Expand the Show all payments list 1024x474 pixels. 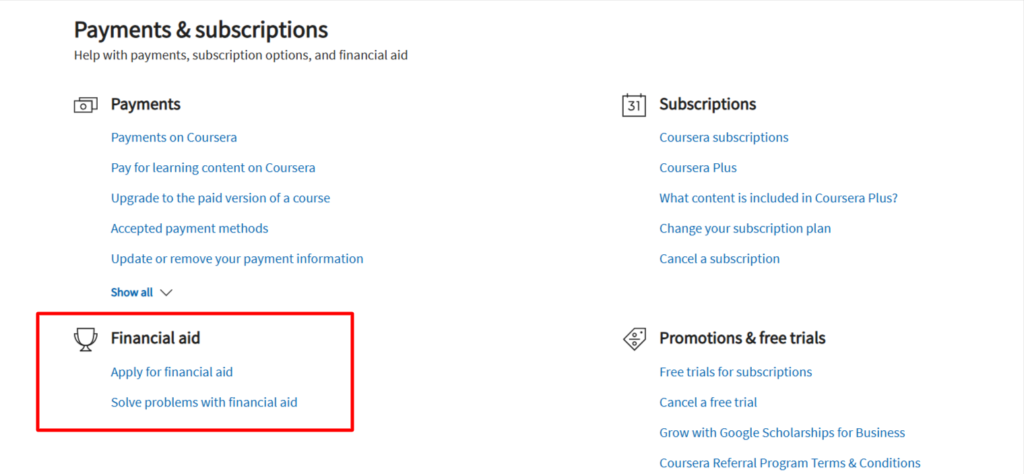(x=132, y=292)
